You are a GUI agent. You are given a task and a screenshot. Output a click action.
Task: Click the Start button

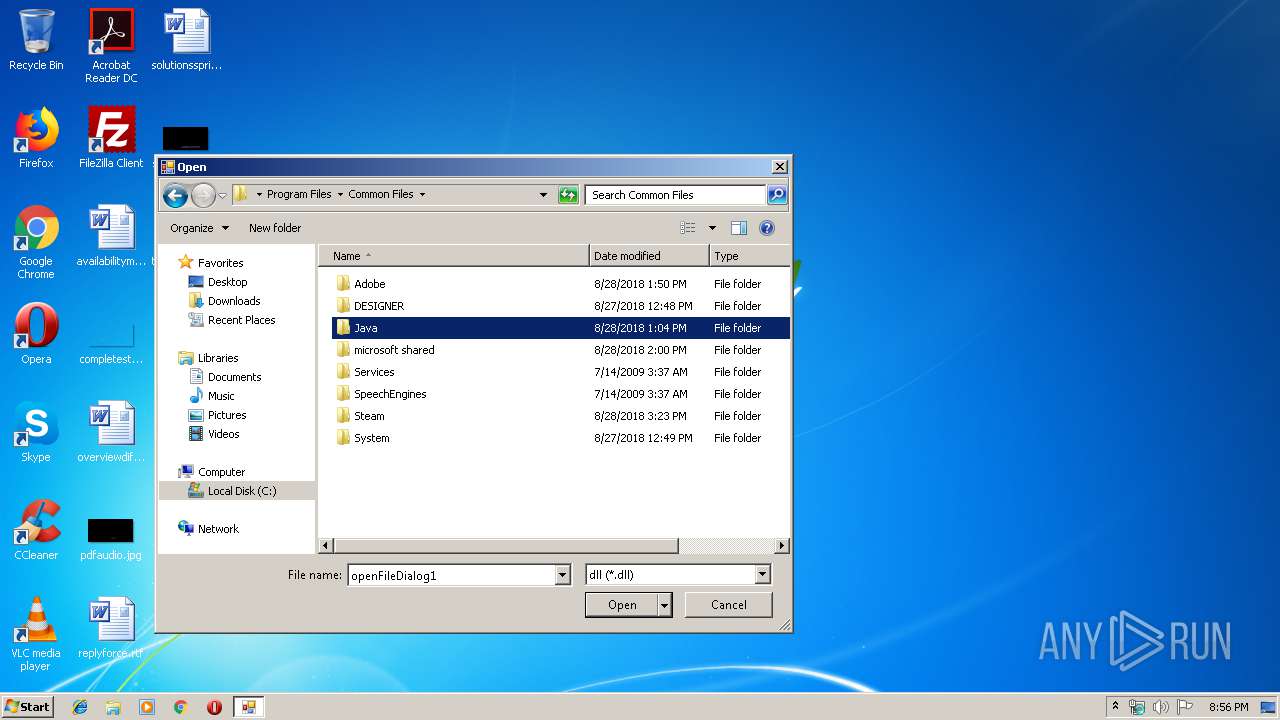28,707
